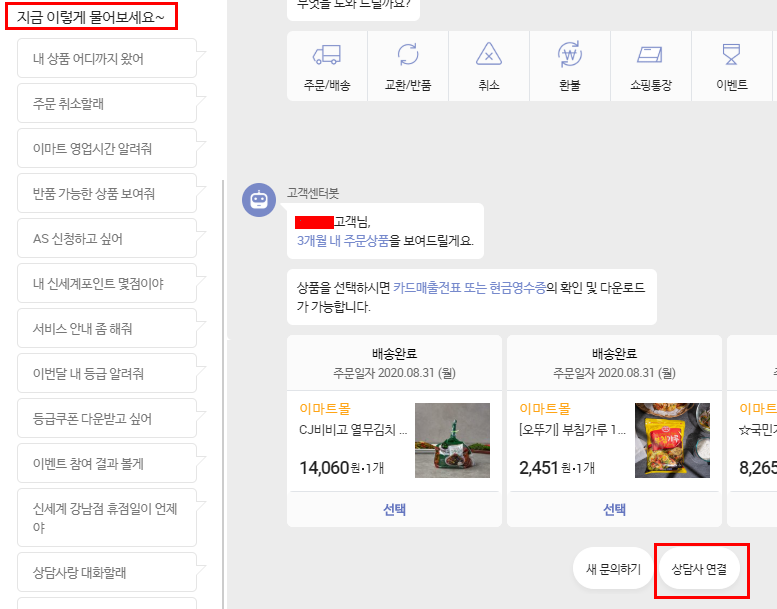Click '이벤트 참여 결과 볼게' suggestion
Viewport: 777px width, 609px height.
107,464
